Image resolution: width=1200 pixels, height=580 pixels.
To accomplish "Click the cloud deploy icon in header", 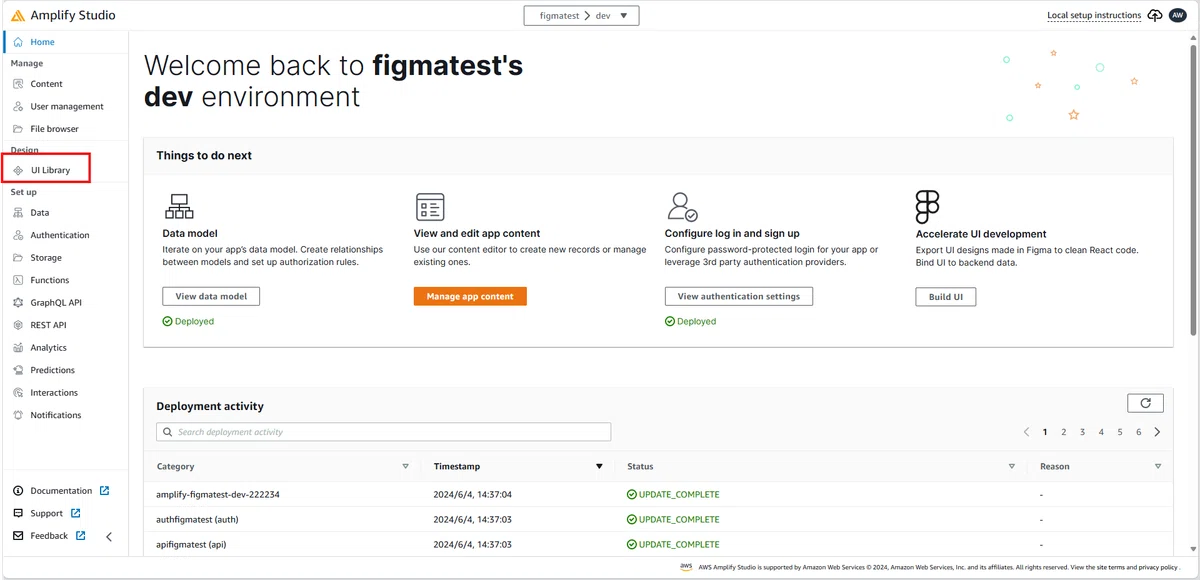I will (1155, 16).
